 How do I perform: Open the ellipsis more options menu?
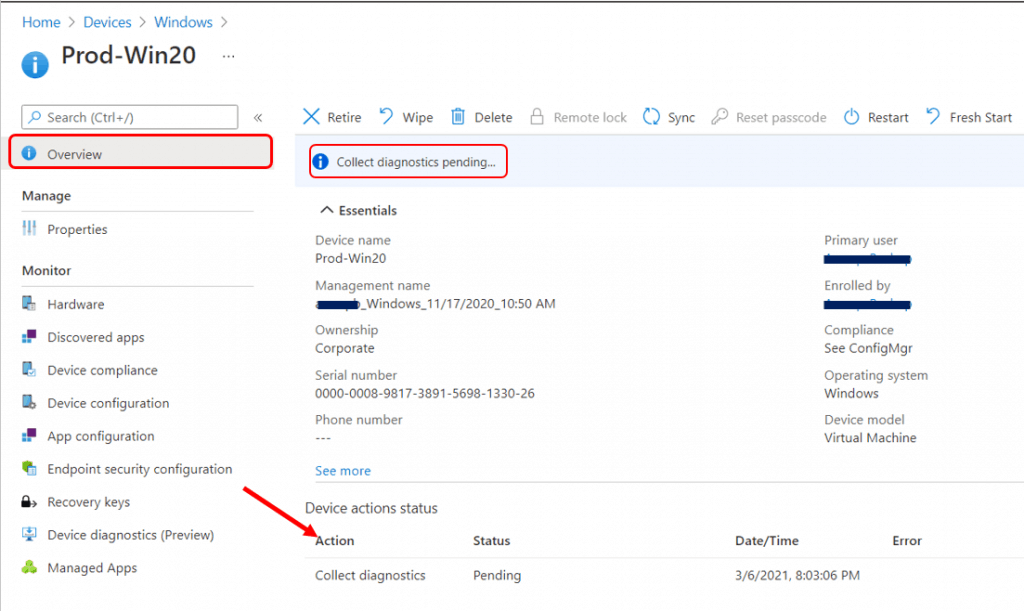click(x=228, y=56)
